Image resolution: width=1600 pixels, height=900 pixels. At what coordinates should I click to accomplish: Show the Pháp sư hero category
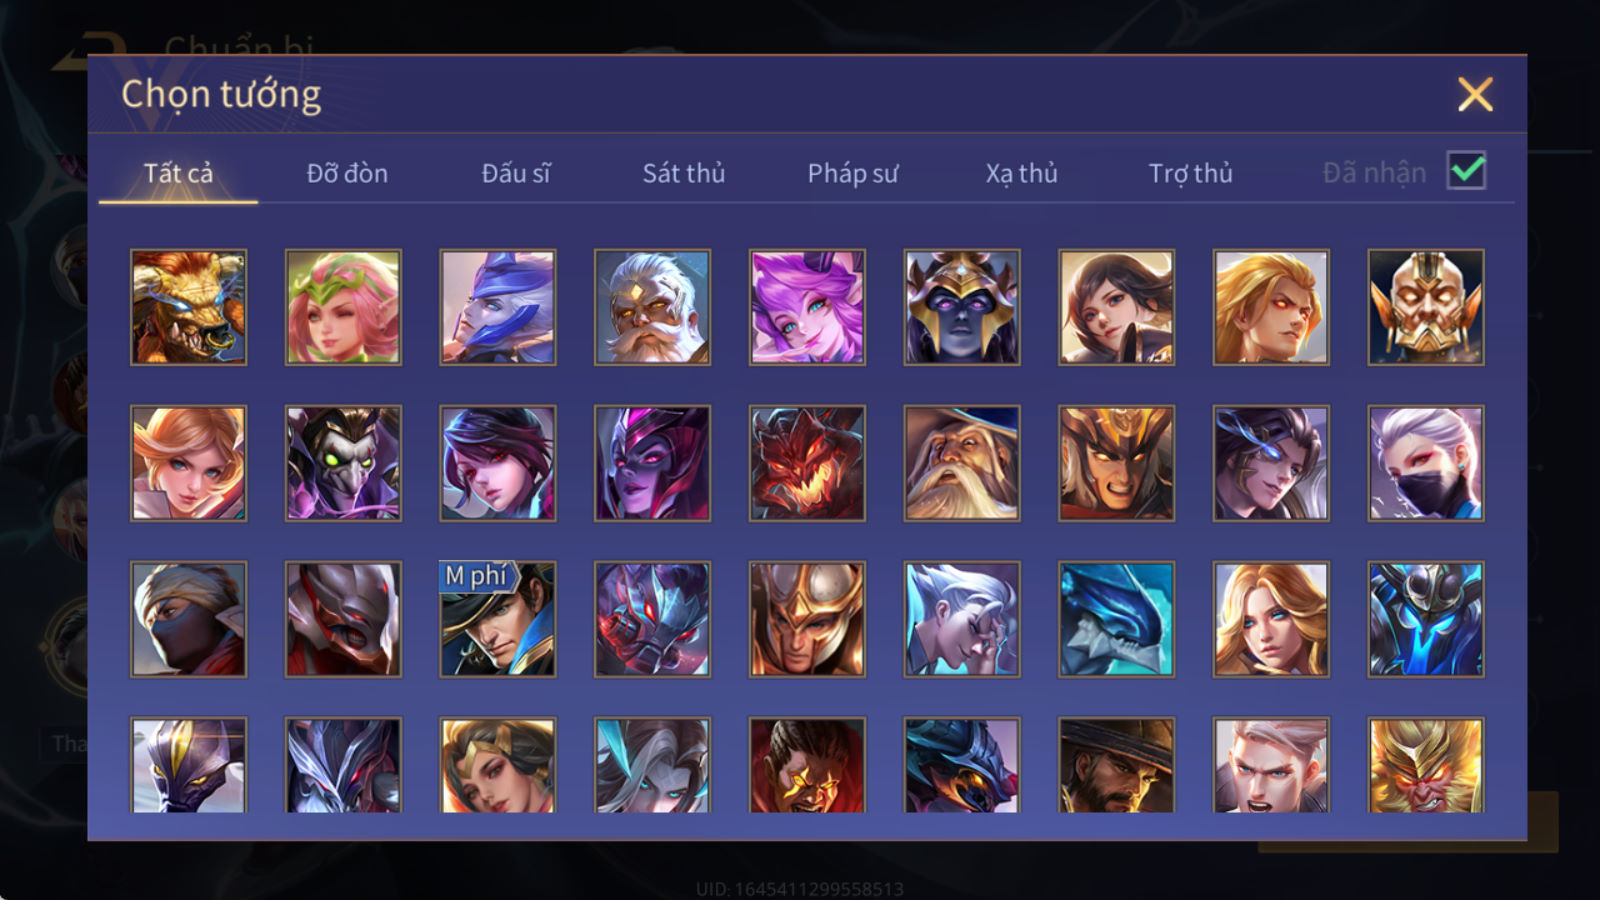click(853, 173)
